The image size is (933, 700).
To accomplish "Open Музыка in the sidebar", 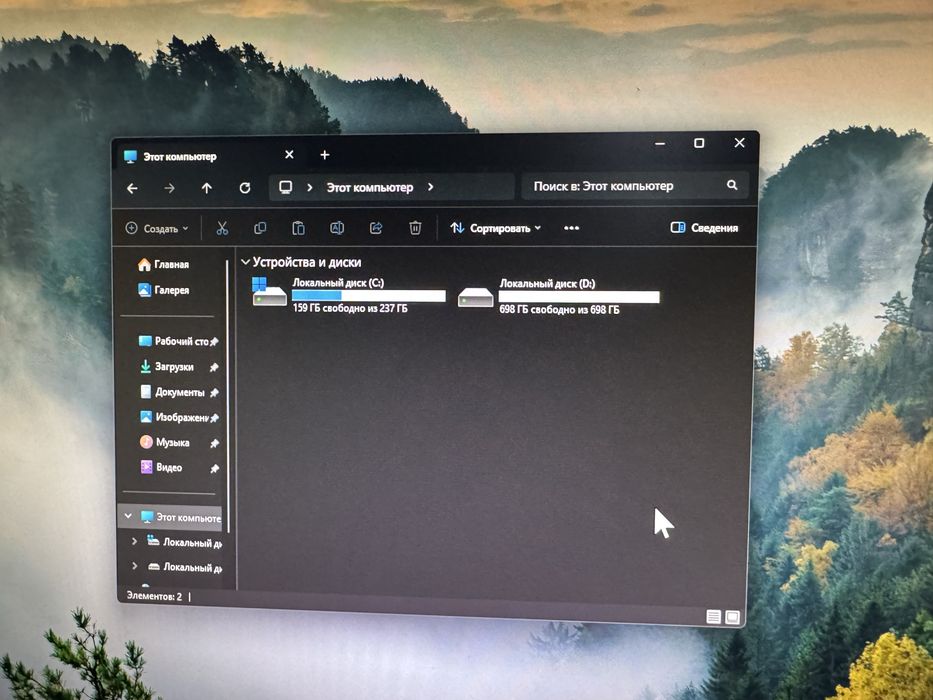I will (x=165, y=442).
